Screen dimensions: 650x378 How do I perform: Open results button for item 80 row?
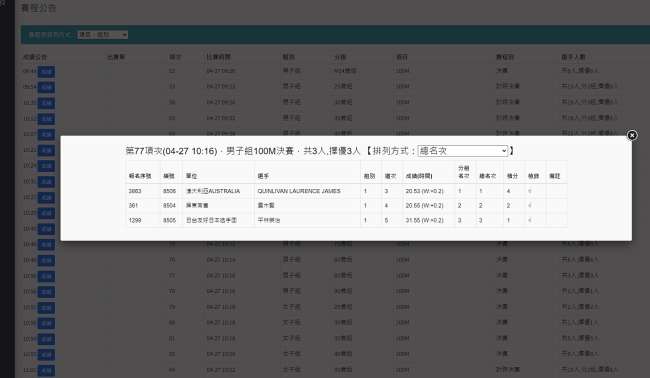pyautogui.click(x=46, y=323)
